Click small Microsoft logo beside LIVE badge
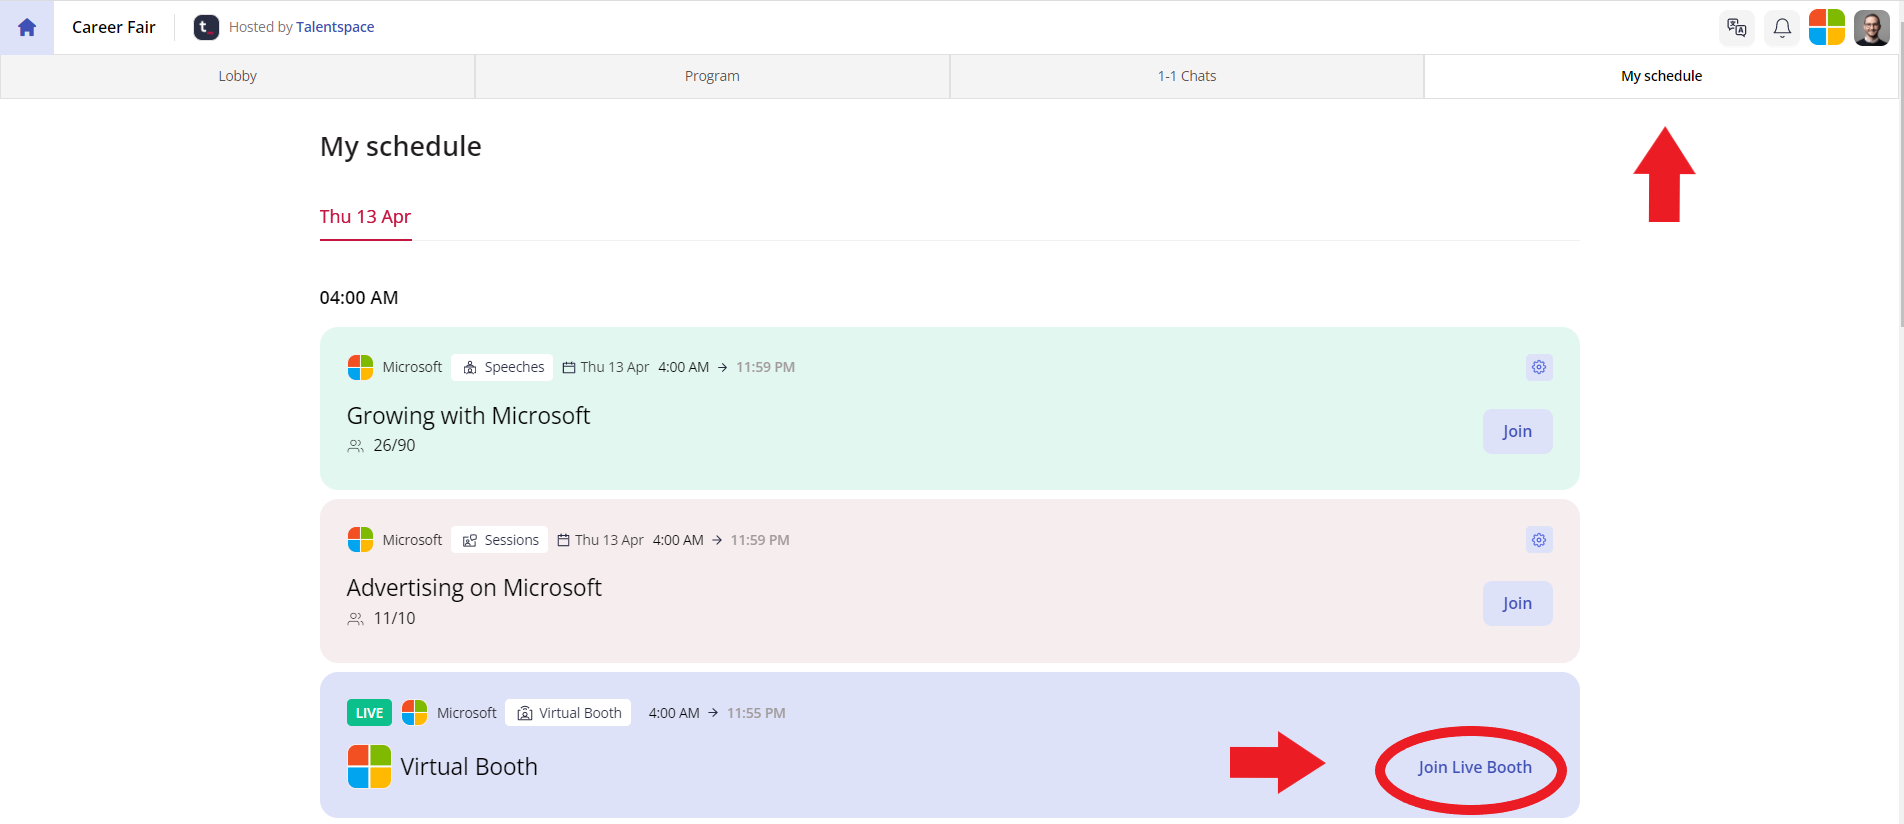This screenshot has width=1904, height=824. click(414, 713)
